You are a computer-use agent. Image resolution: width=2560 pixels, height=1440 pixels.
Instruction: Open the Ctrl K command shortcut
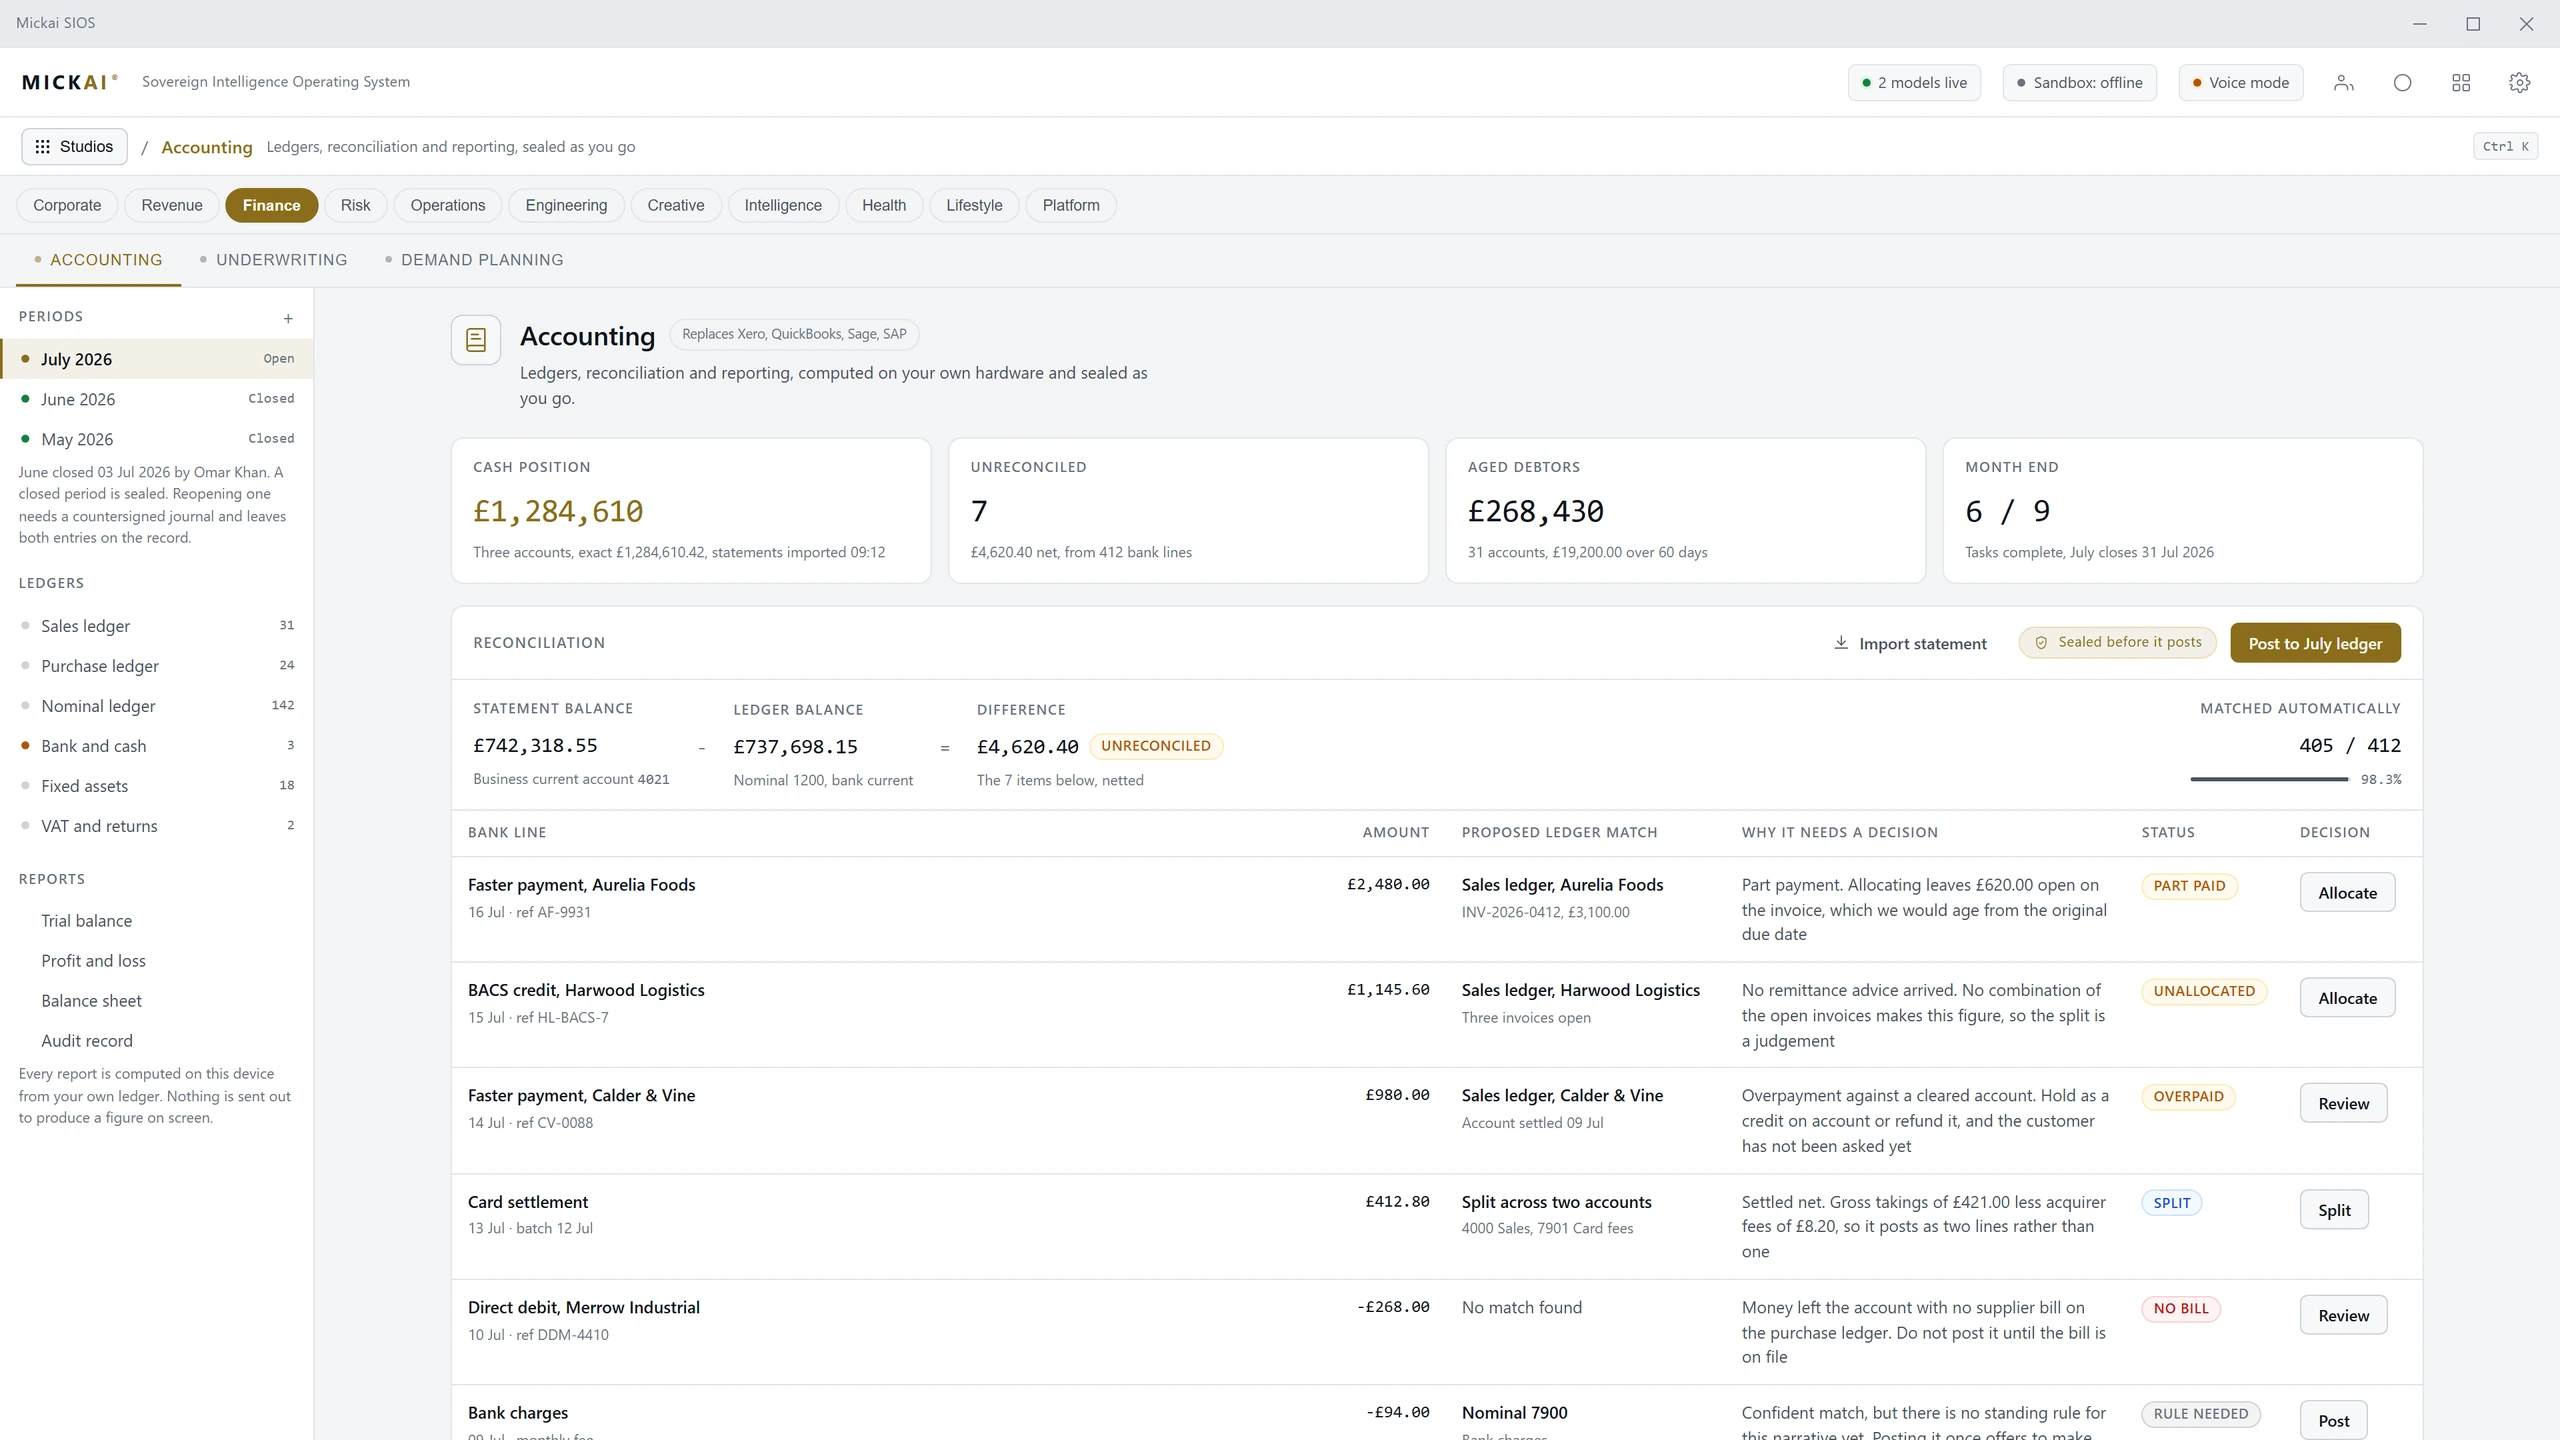[2505, 146]
